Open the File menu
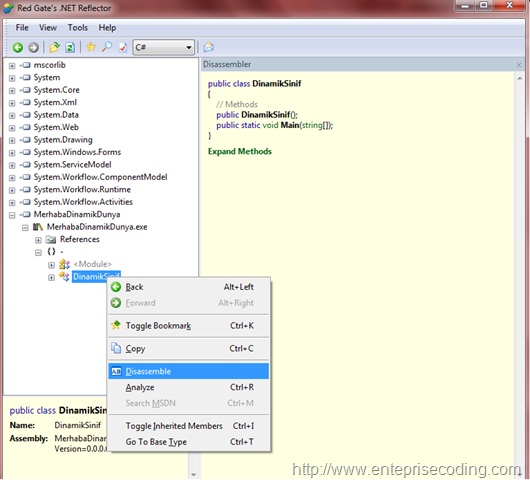530x480 pixels. 22,28
